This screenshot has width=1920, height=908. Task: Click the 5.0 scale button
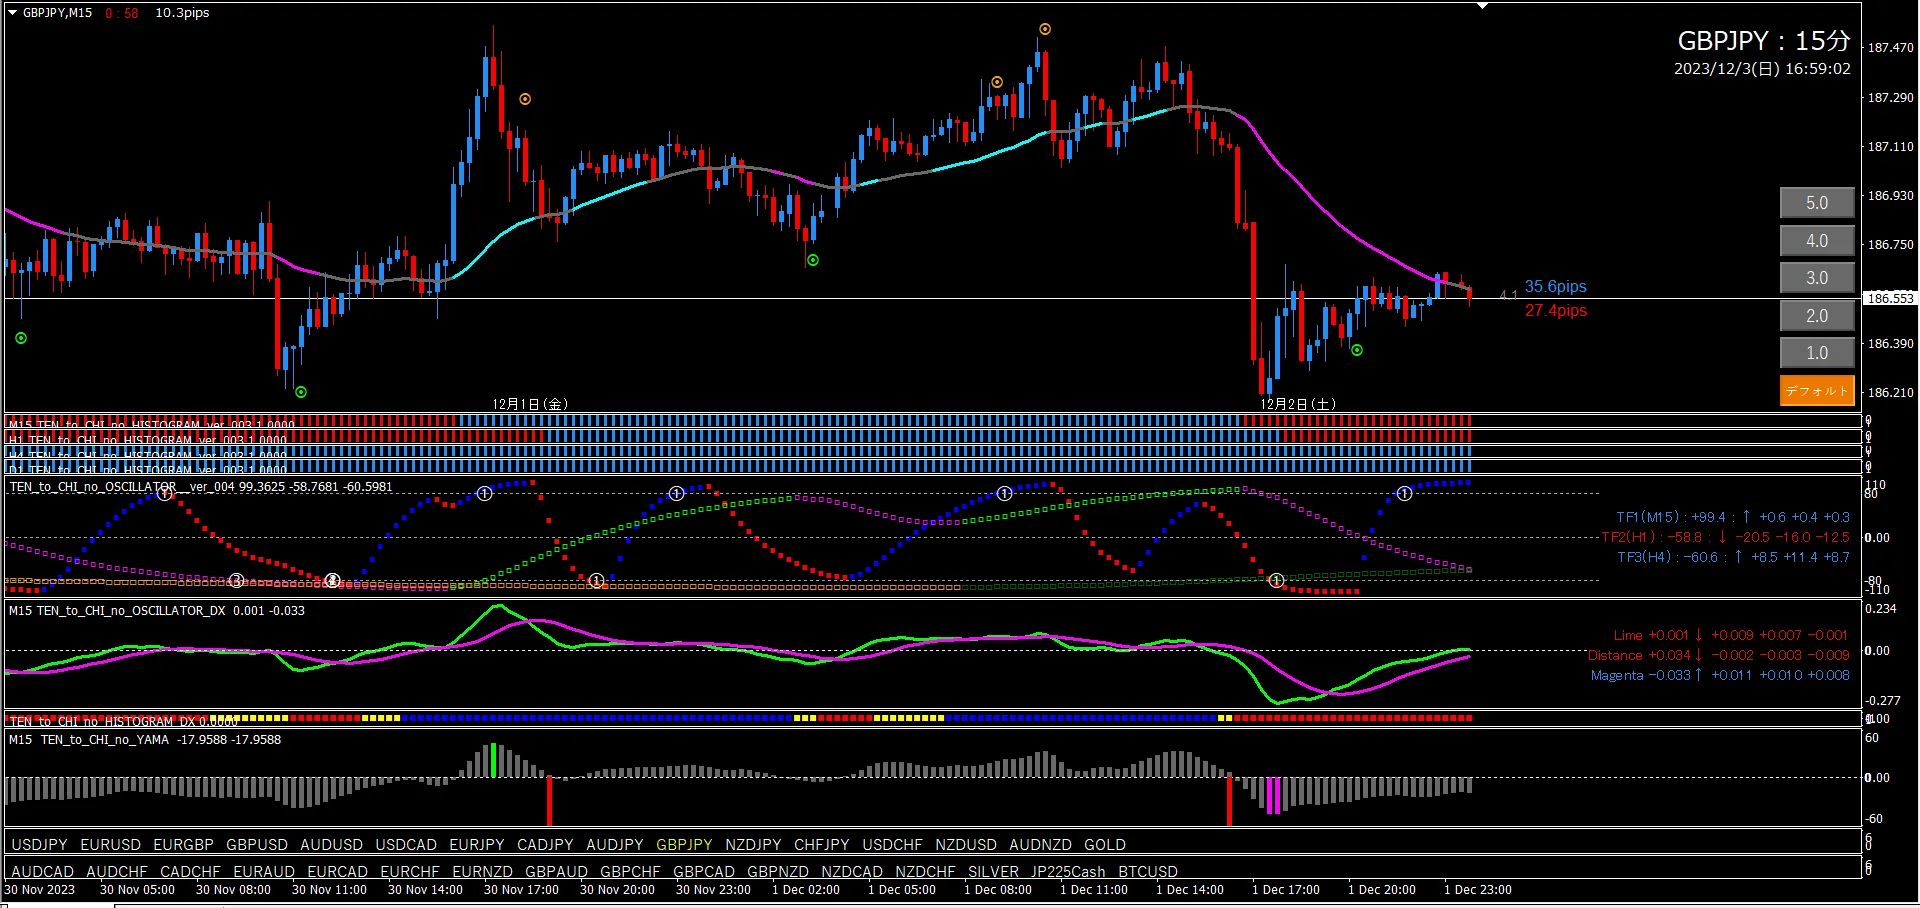(1817, 203)
